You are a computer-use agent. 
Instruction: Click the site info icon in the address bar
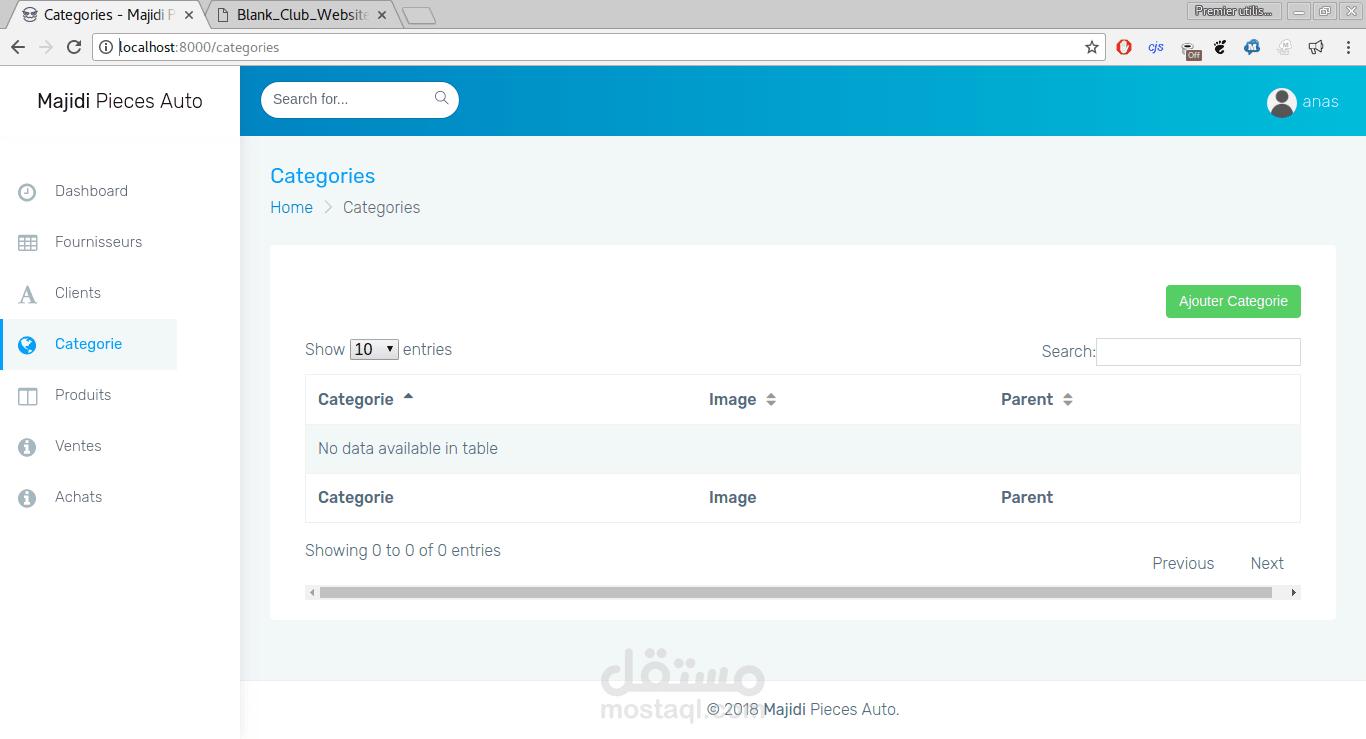pos(106,47)
